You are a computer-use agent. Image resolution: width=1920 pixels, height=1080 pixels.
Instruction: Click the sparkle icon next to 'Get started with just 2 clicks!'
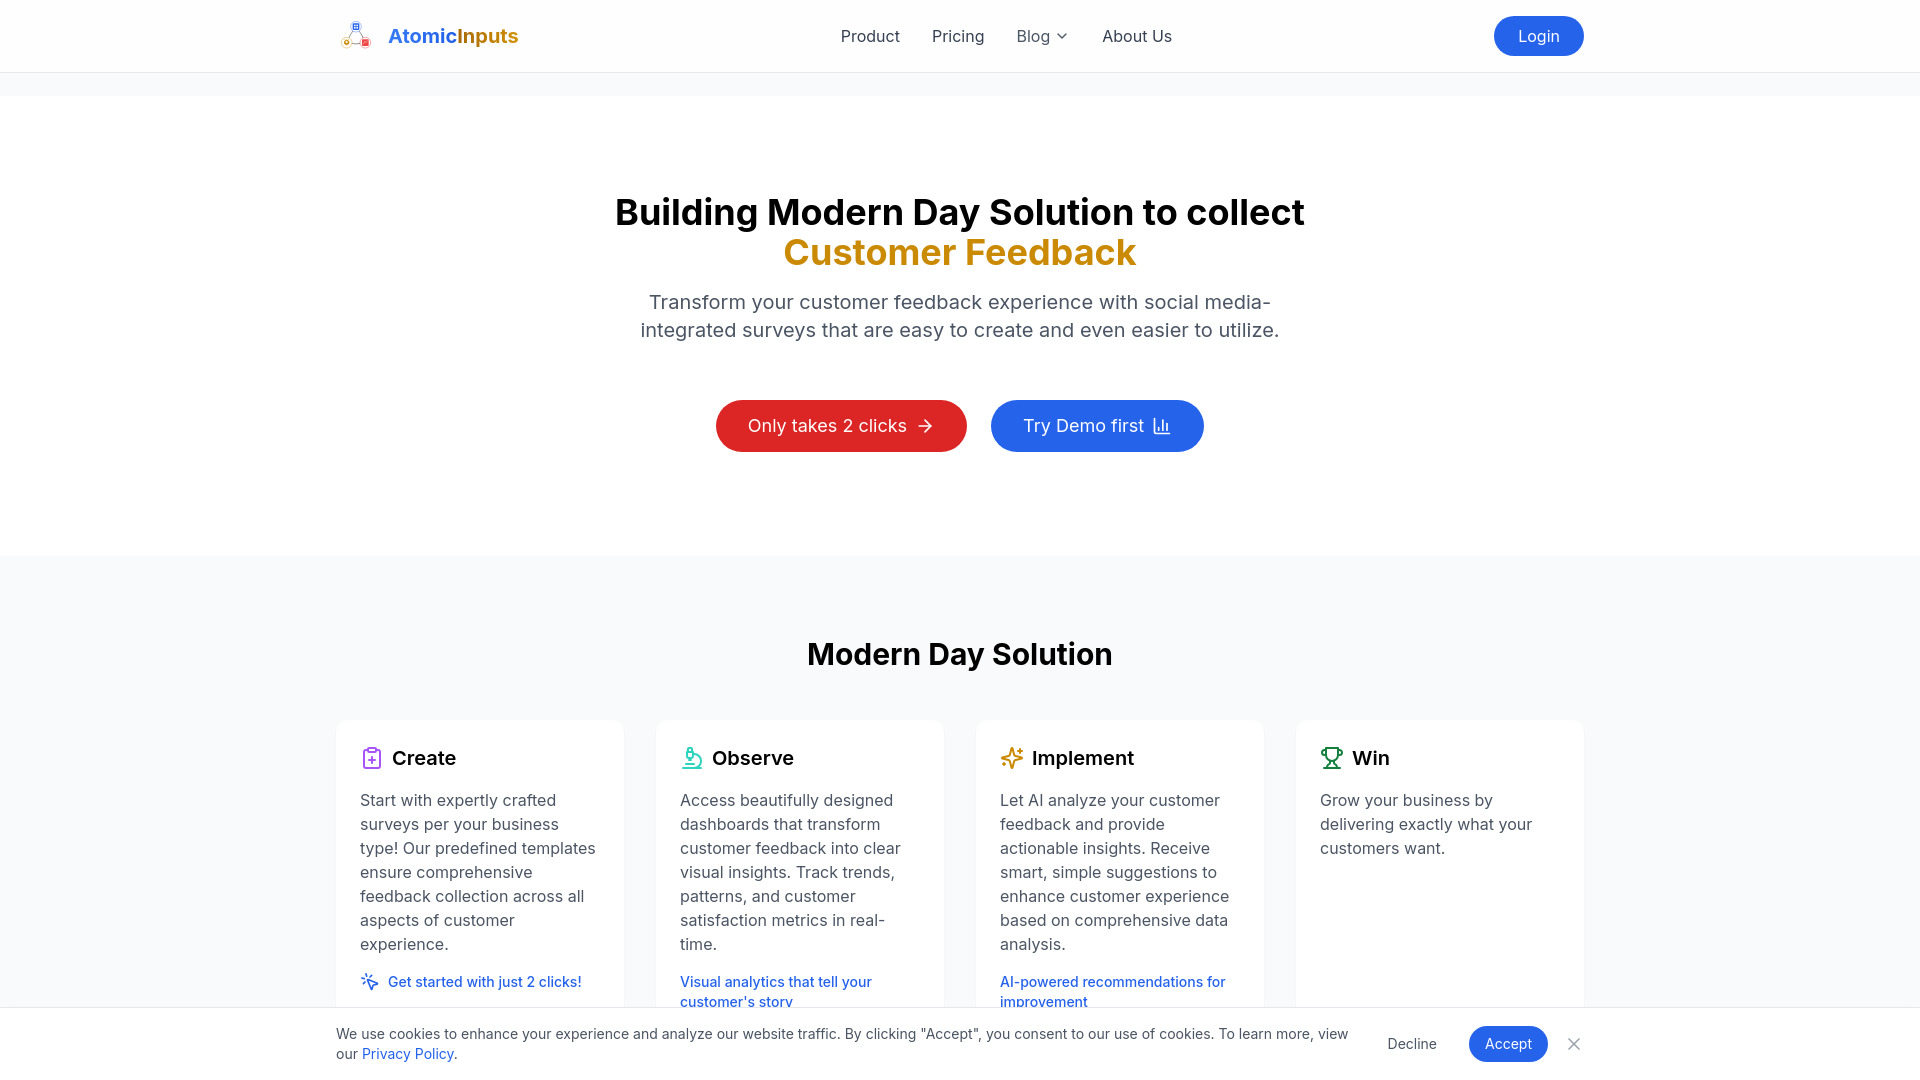click(x=369, y=981)
